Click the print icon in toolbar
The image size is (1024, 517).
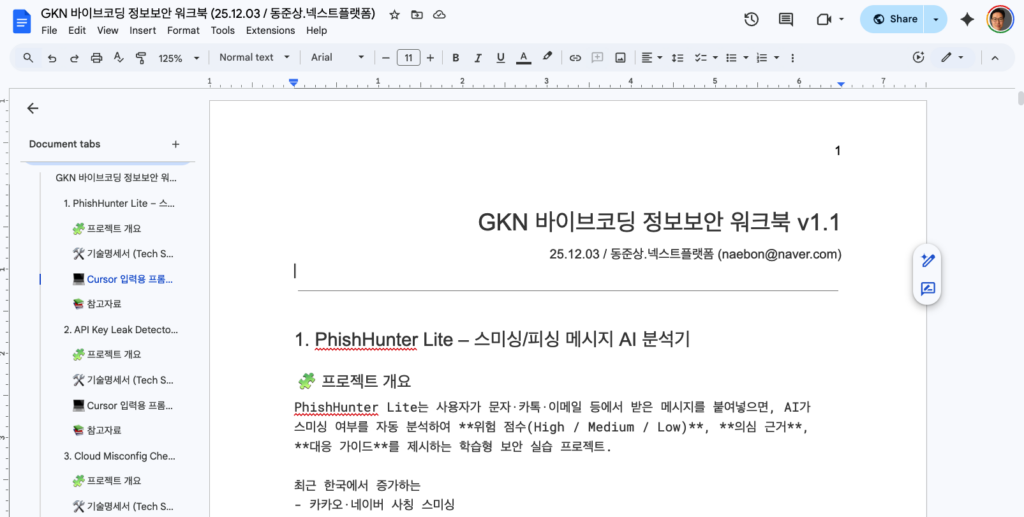coord(97,58)
